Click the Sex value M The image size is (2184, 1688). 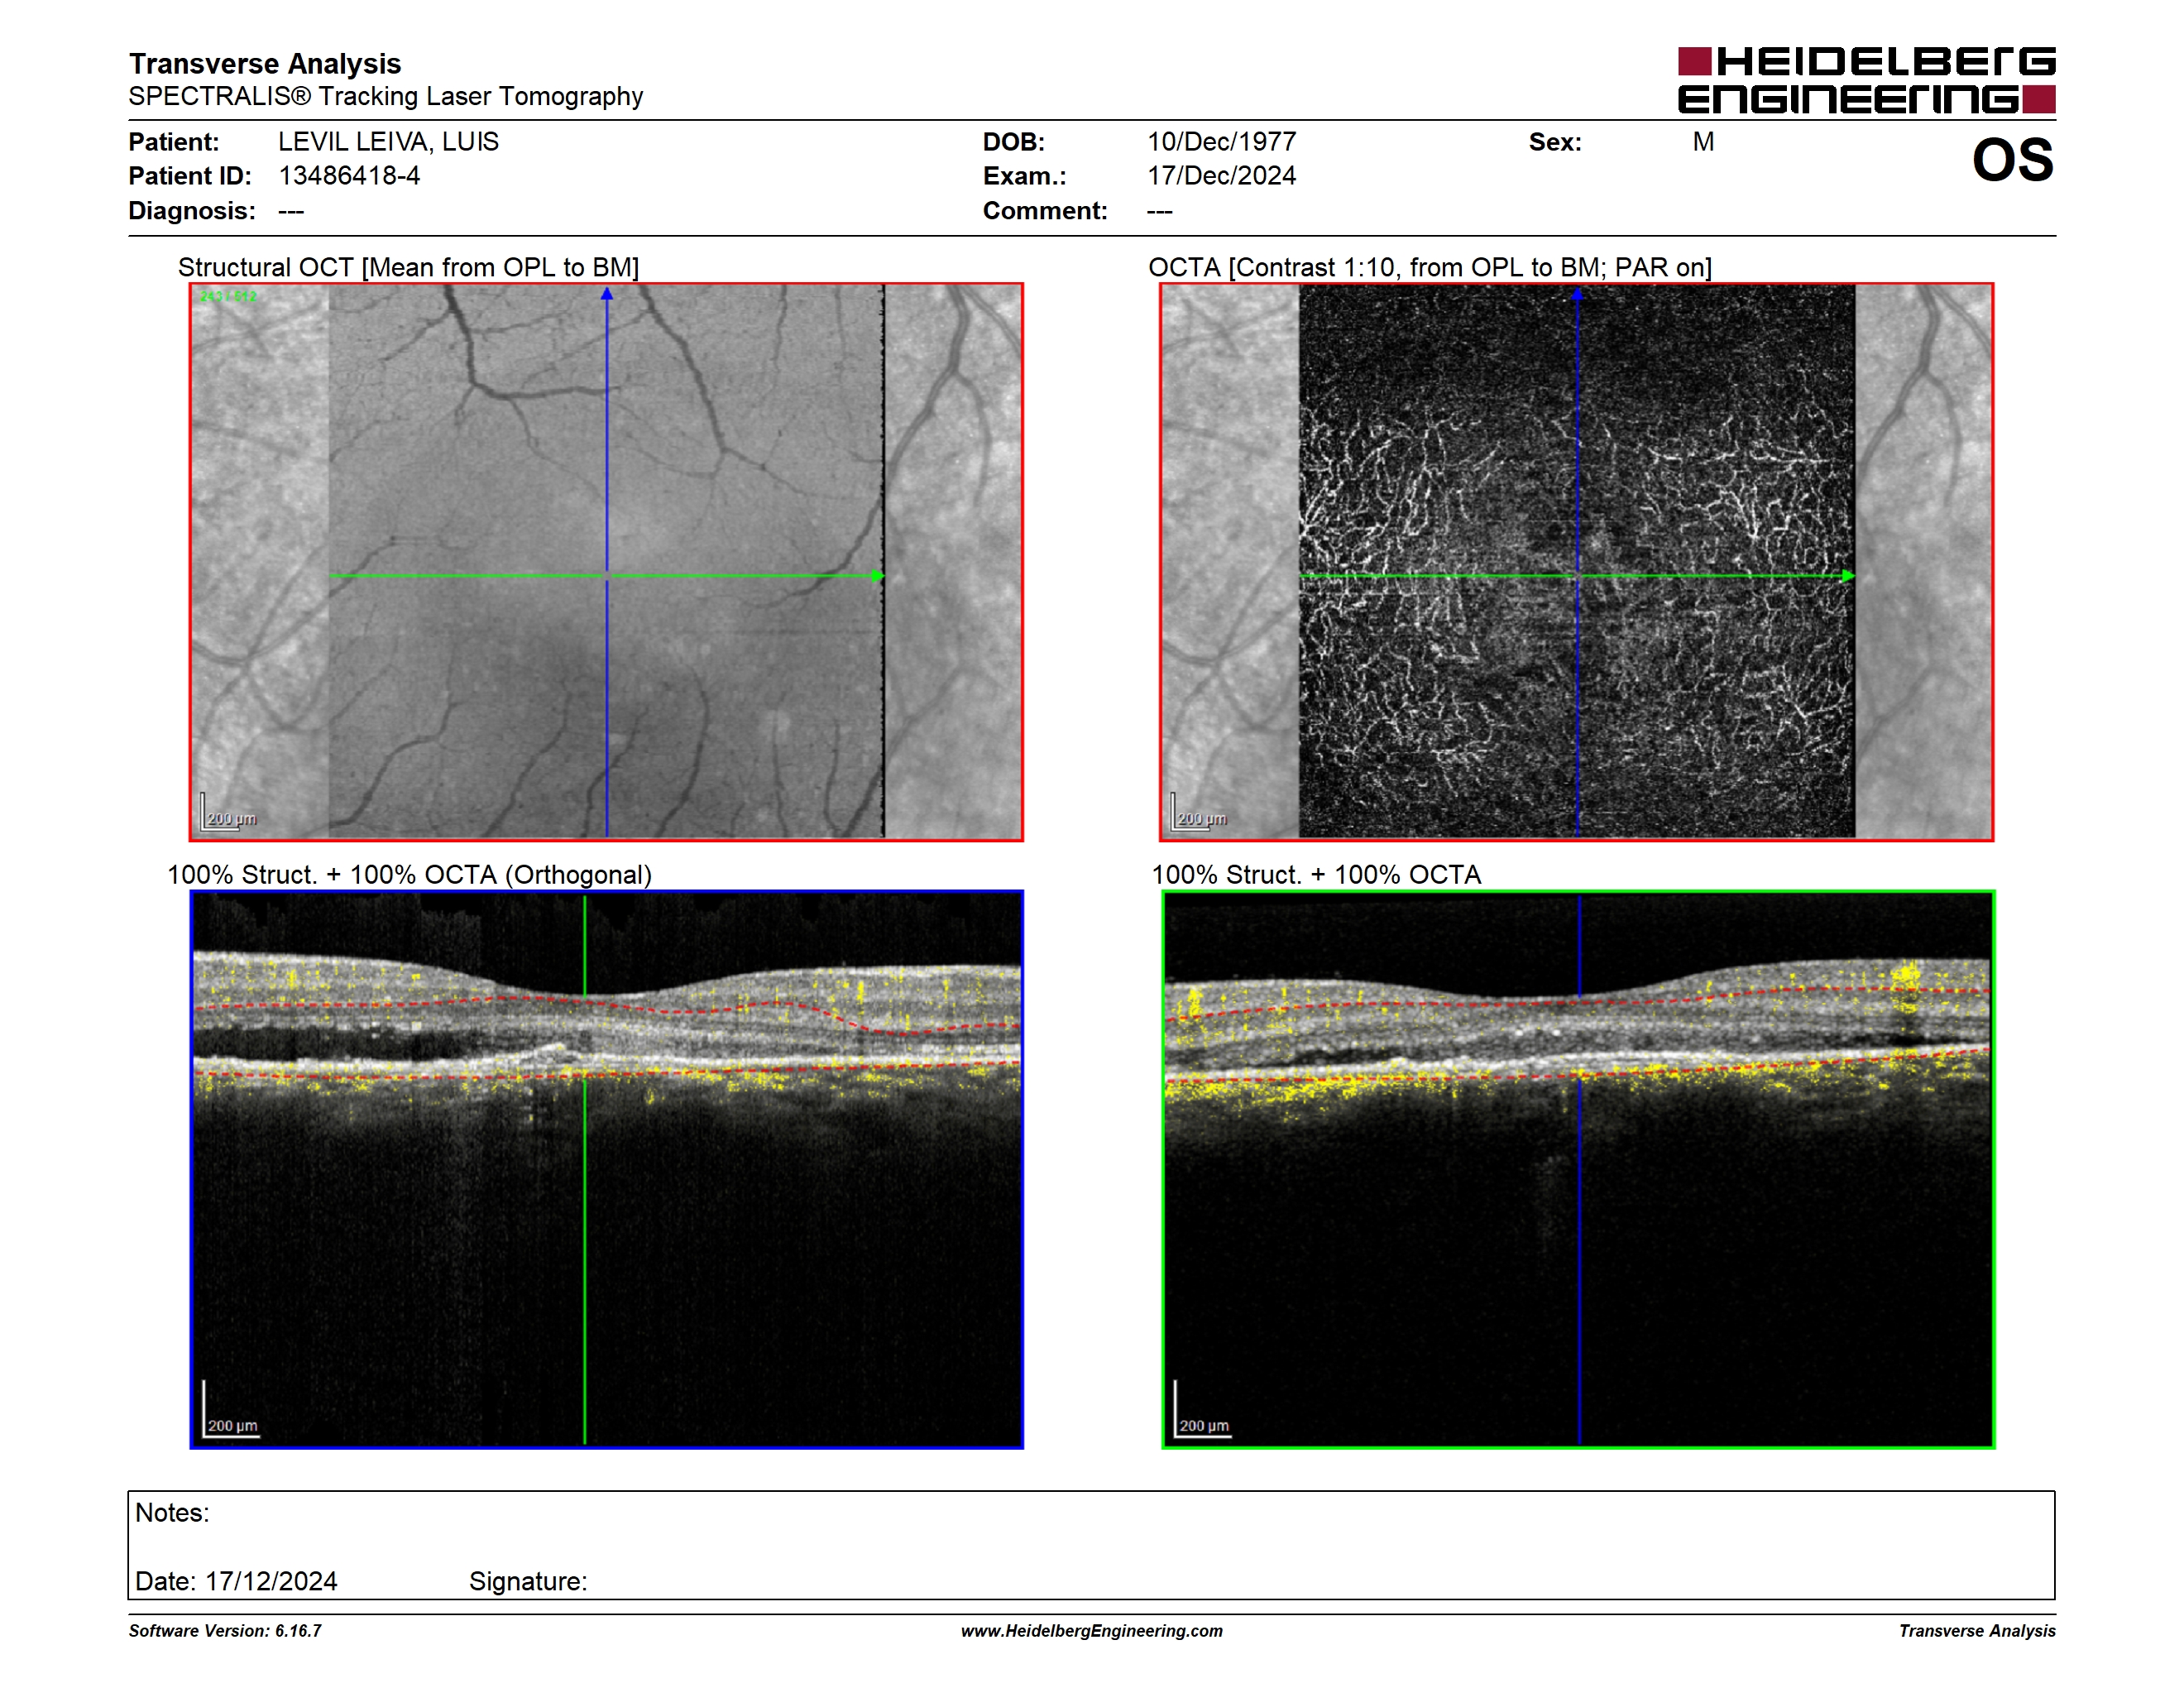pyautogui.click(x=1703, y=142)
